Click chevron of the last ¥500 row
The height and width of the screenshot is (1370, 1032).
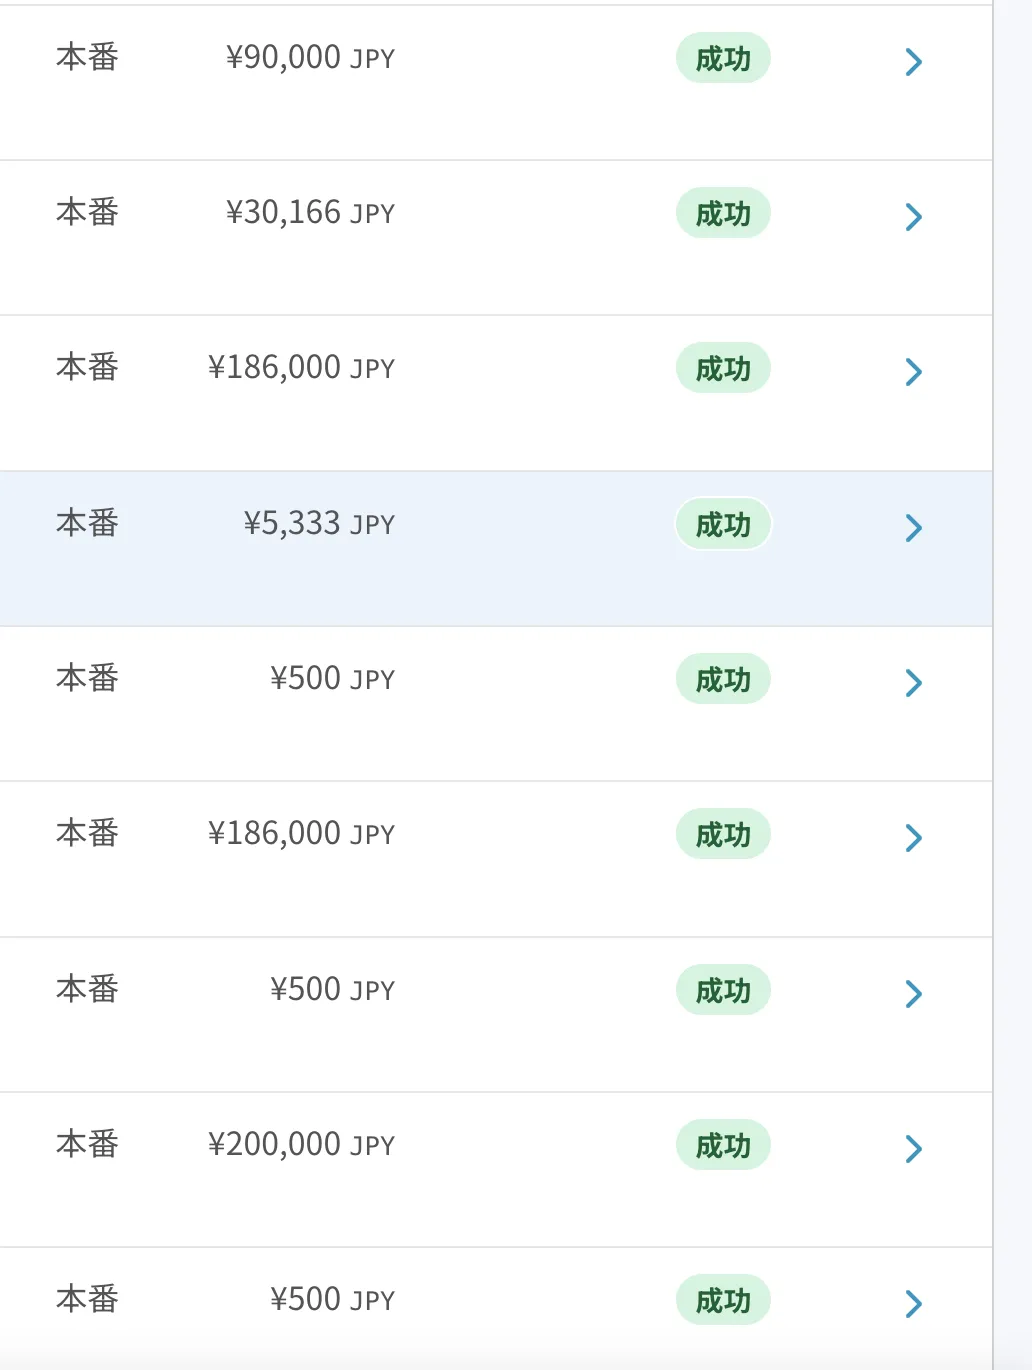click(913, 1304)
